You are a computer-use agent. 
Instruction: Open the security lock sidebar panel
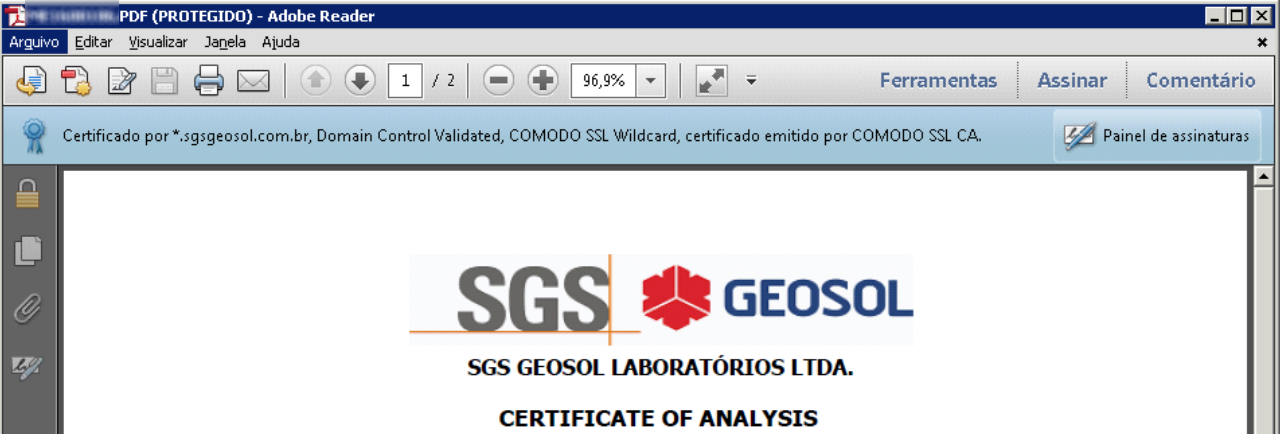[27, 194]
